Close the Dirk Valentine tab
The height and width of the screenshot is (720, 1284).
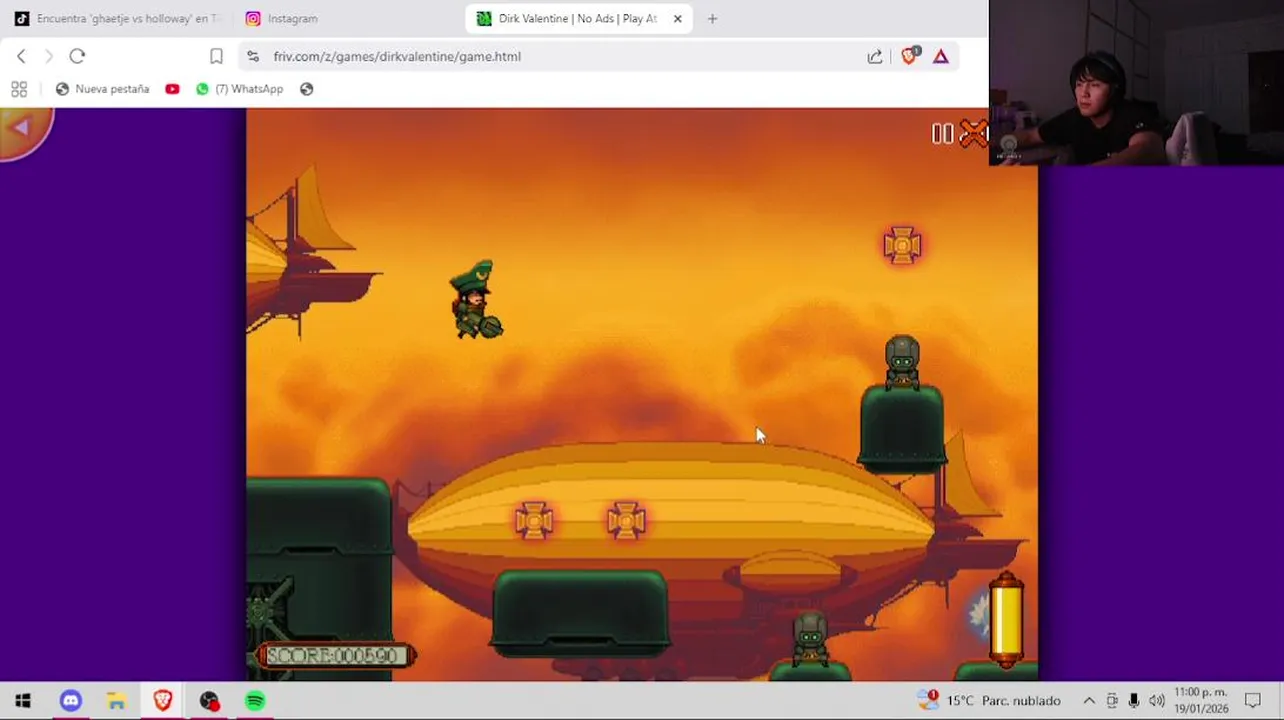click(677, 18)
